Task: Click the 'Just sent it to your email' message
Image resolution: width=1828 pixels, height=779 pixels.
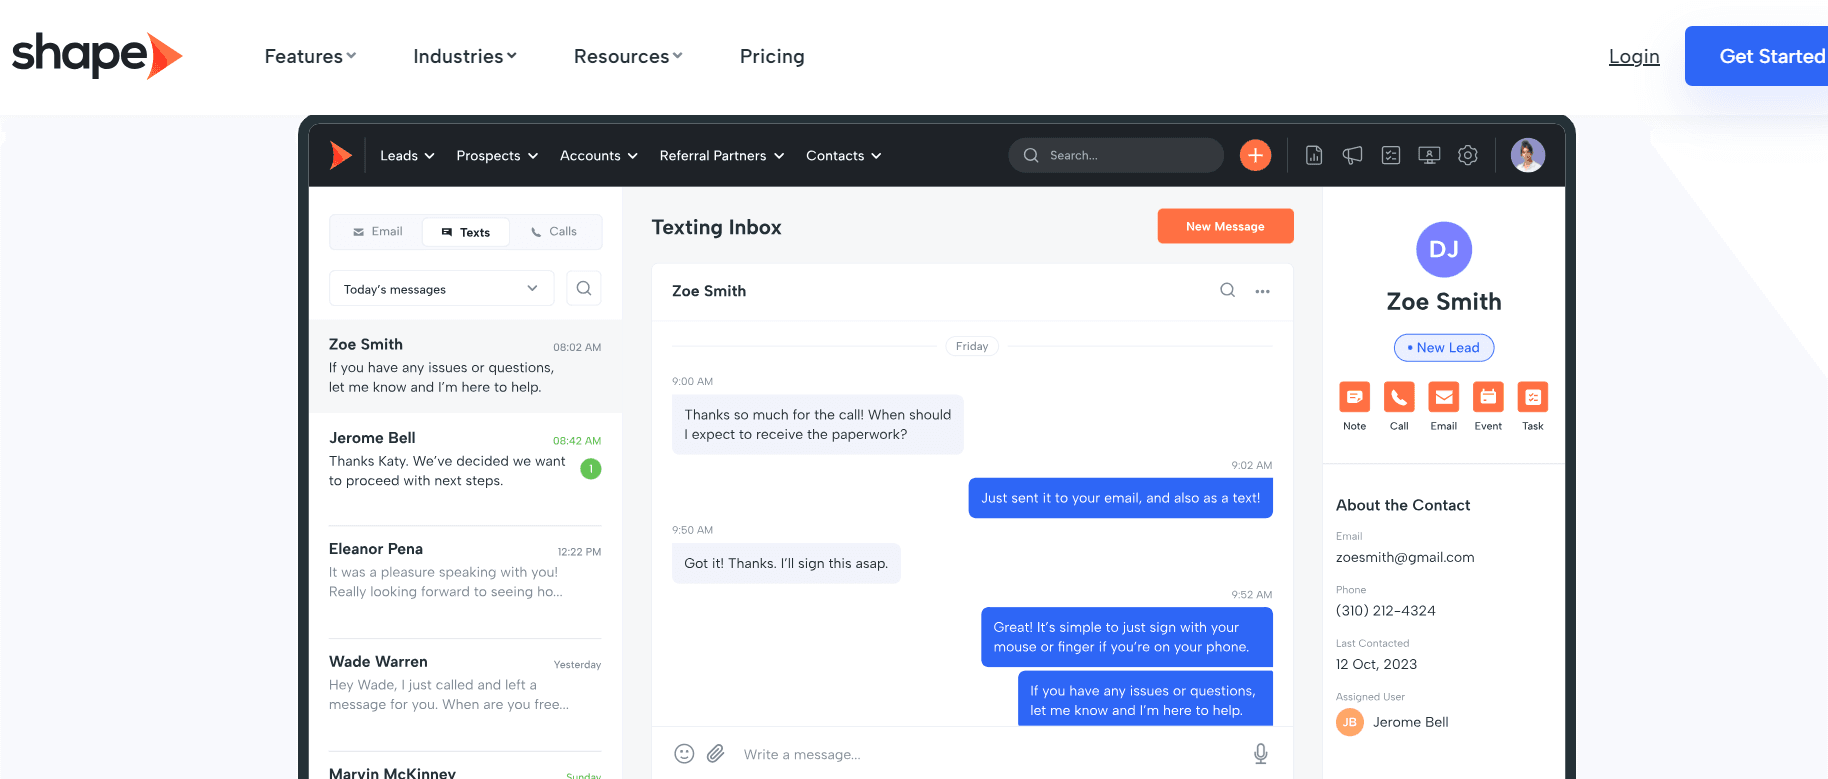Action: click(x=1120, y=498)
